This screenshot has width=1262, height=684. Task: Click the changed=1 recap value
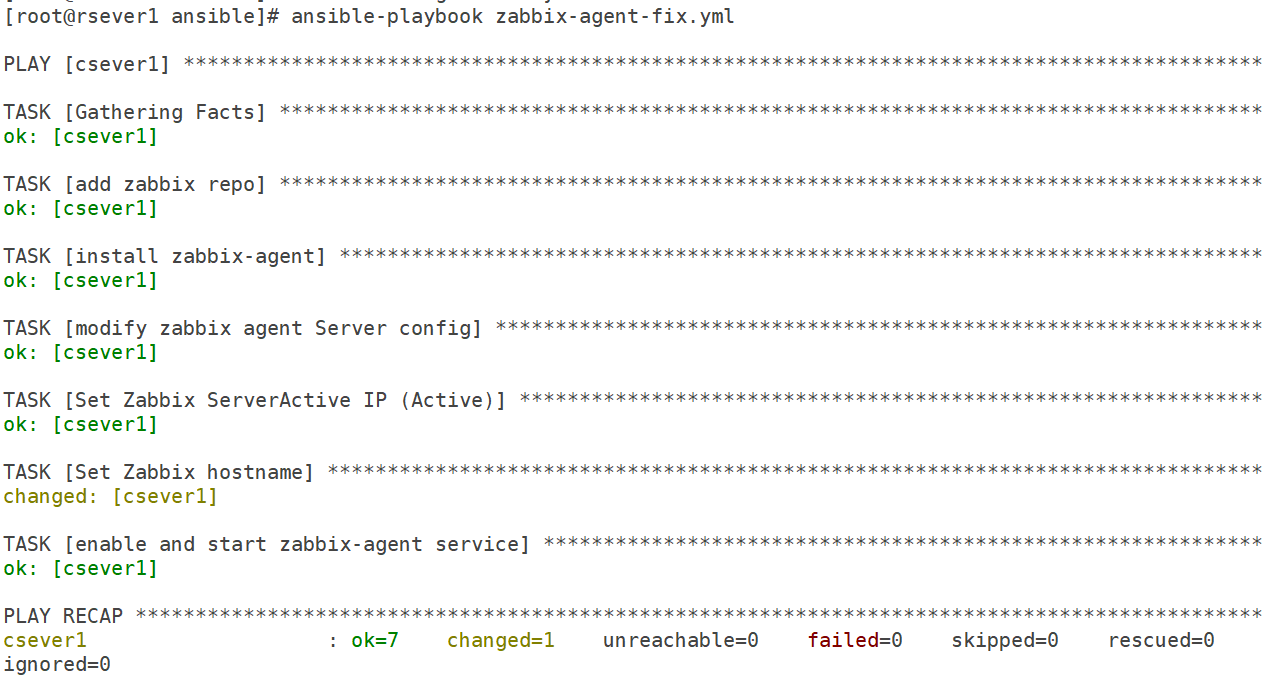[501, 641]
